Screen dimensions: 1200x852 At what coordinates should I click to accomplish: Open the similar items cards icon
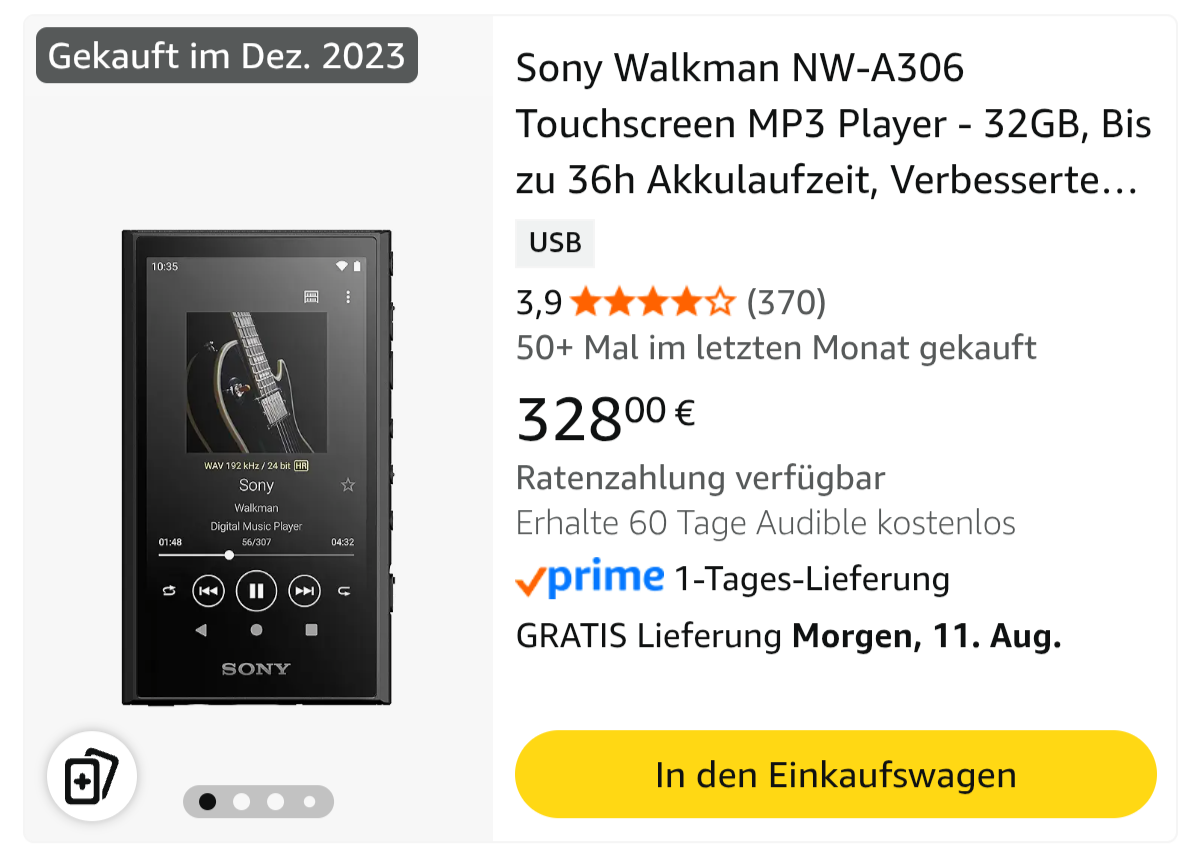click(x=91, y=776)
